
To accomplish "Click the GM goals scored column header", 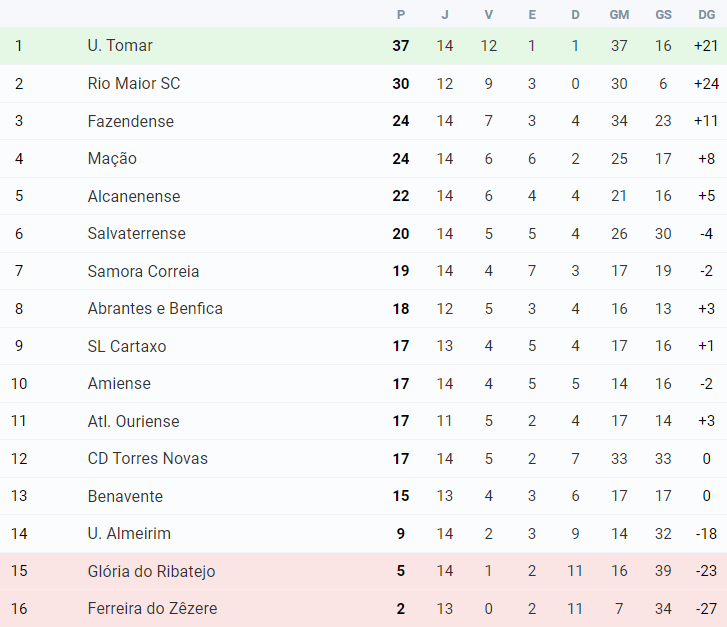I will point(619,14).
